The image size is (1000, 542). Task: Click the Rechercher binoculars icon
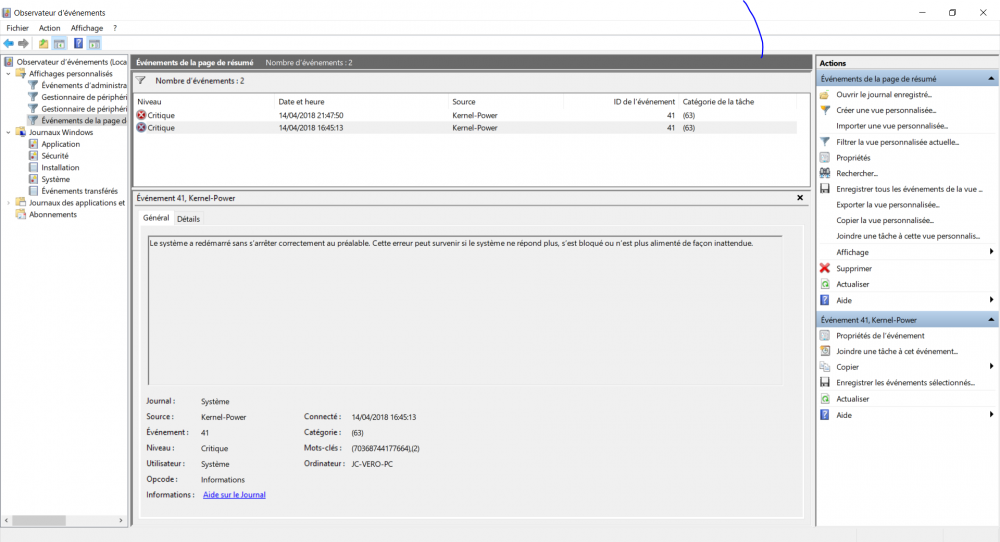click(x=825, y=173)
